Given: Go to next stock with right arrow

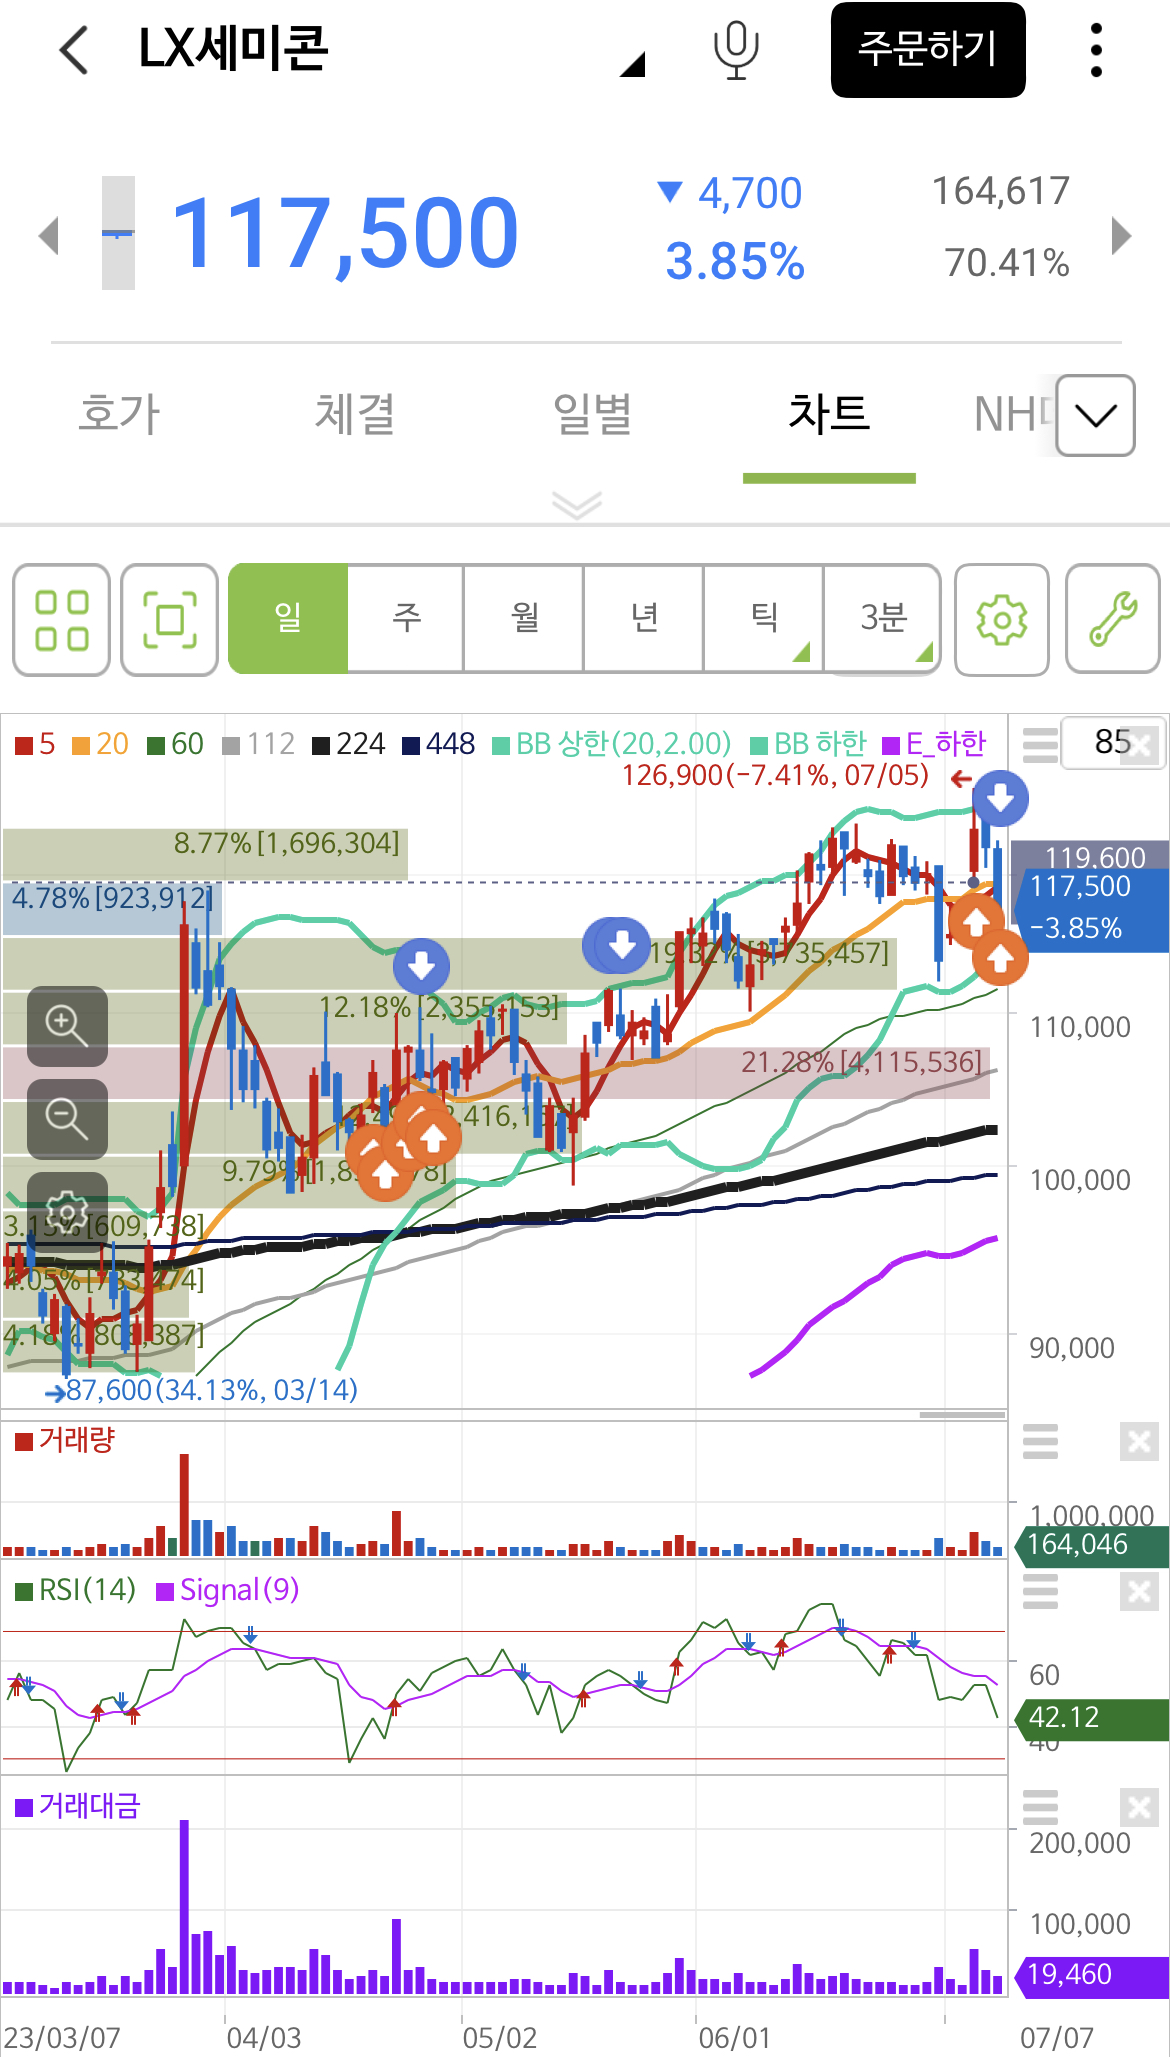Looking at the screenshot, I should click(x=1122, y=236).
